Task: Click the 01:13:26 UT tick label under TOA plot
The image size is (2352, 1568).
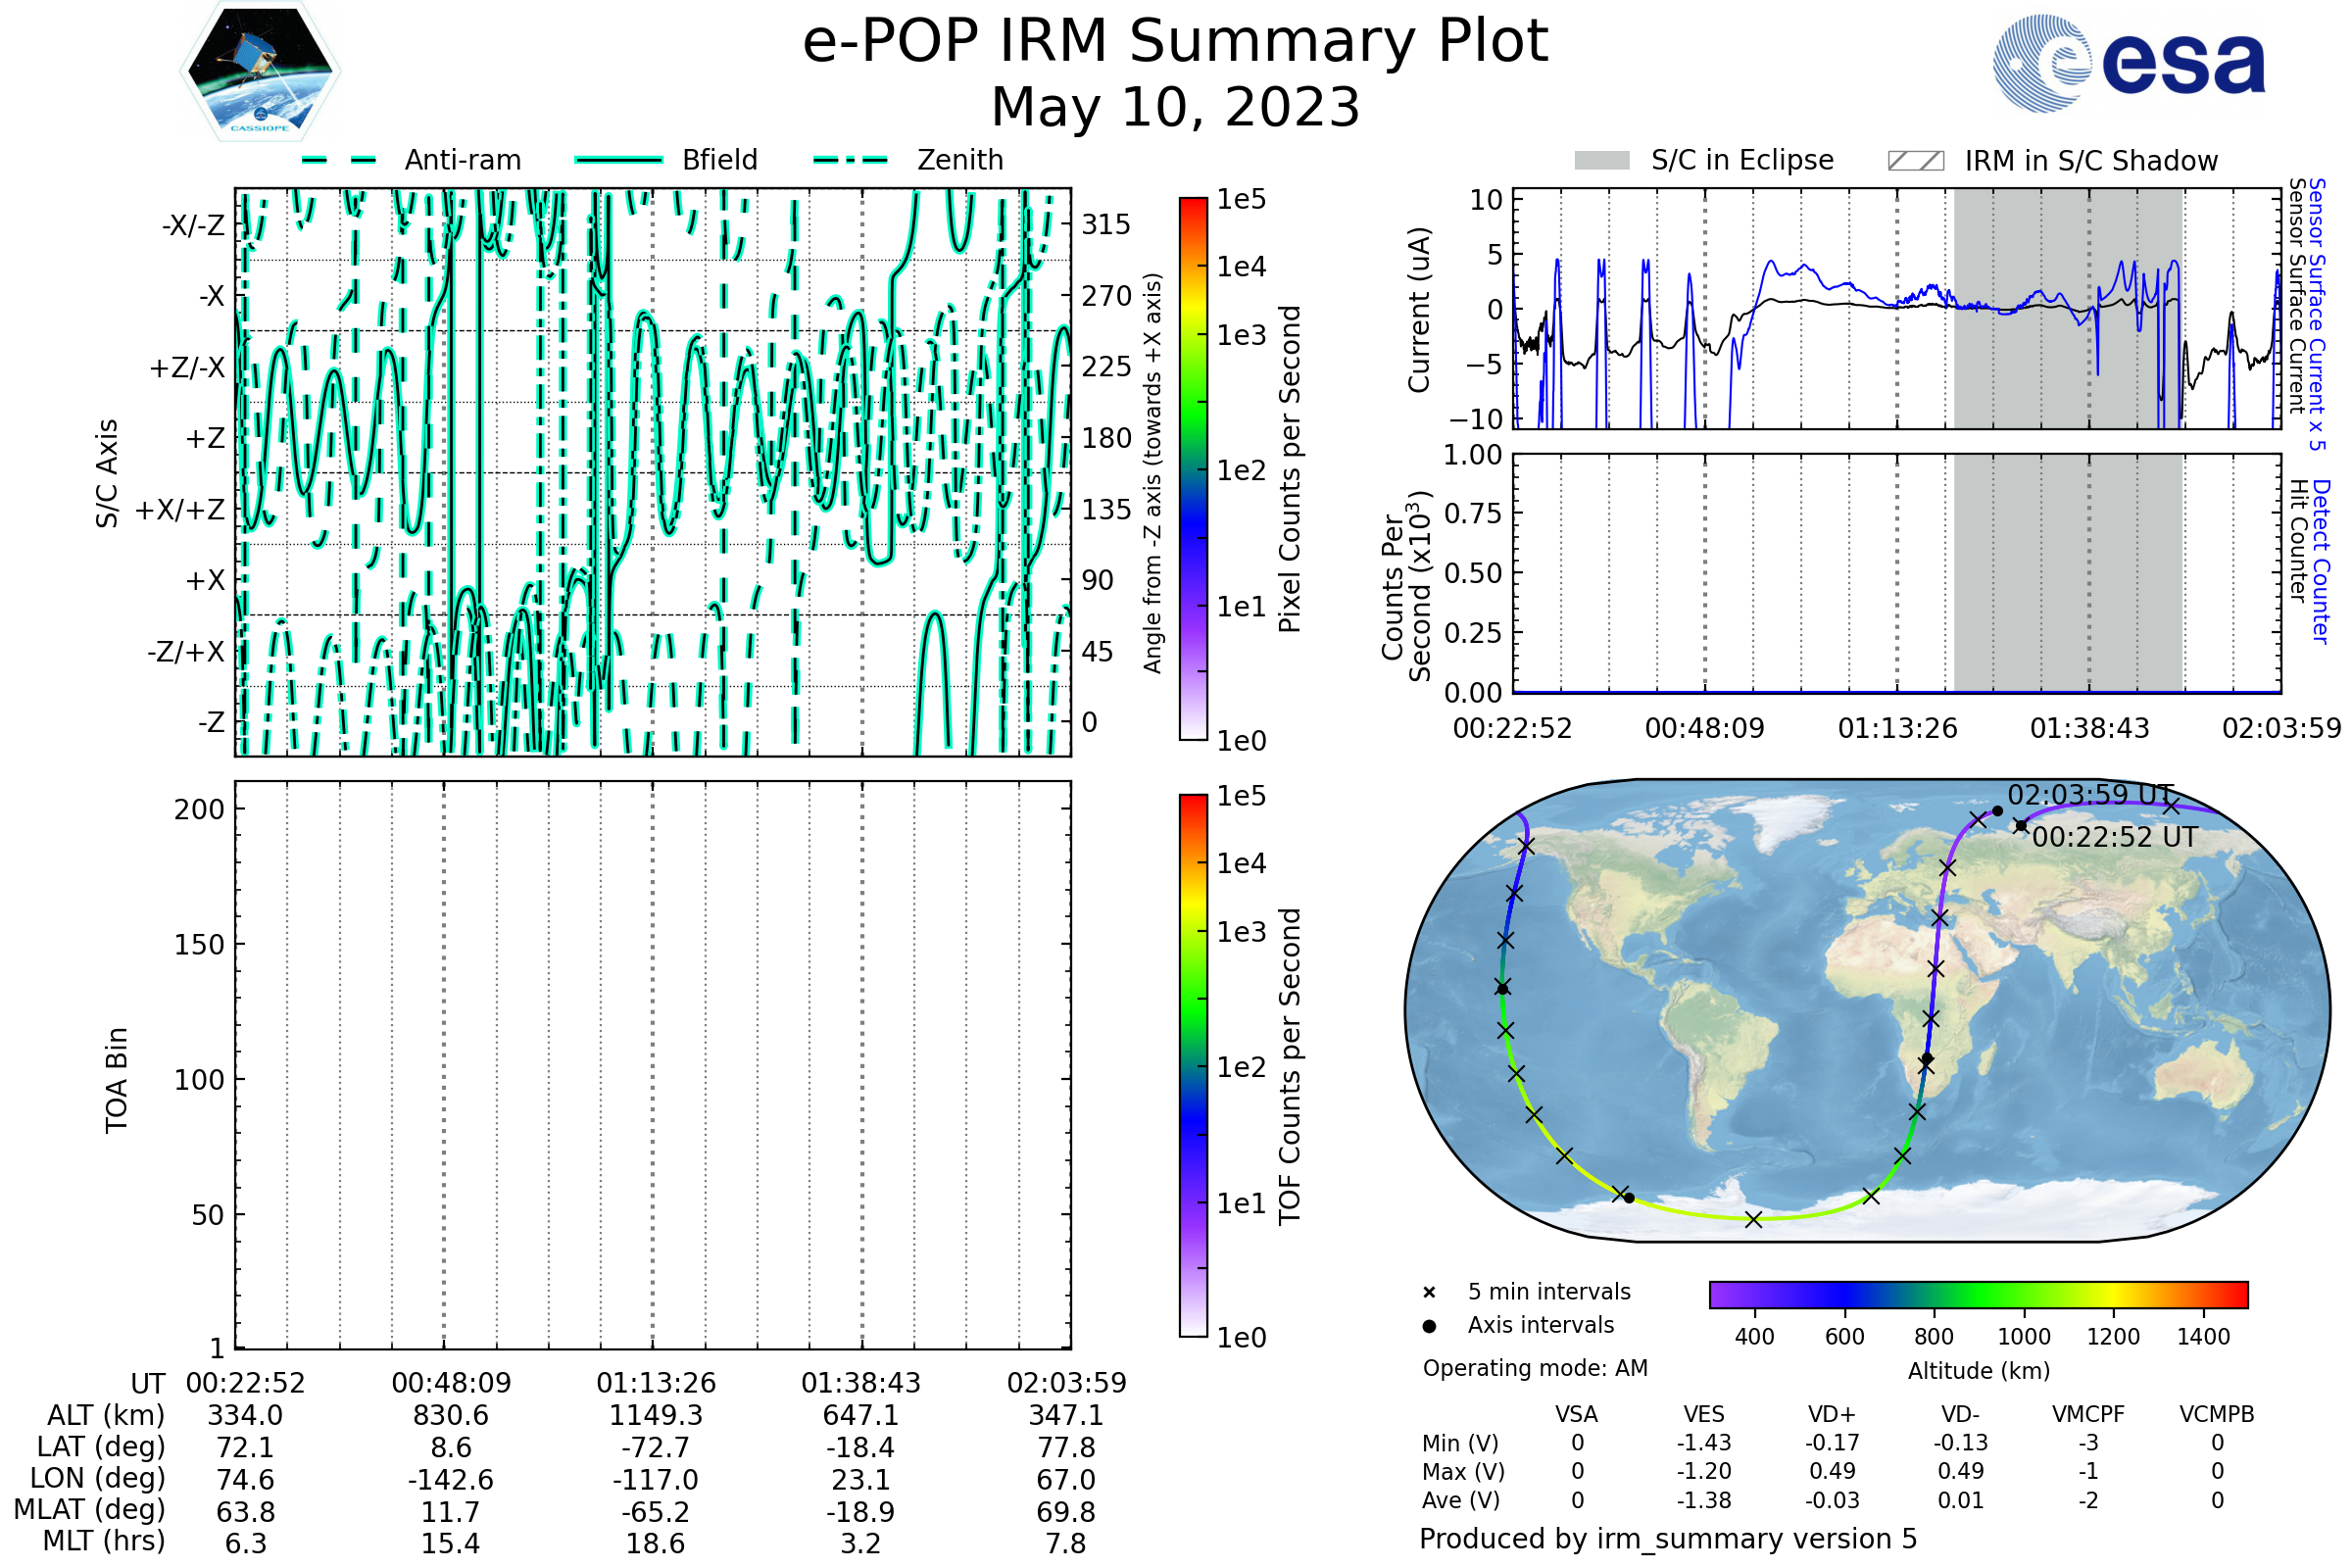Action: coord(656,1383)
